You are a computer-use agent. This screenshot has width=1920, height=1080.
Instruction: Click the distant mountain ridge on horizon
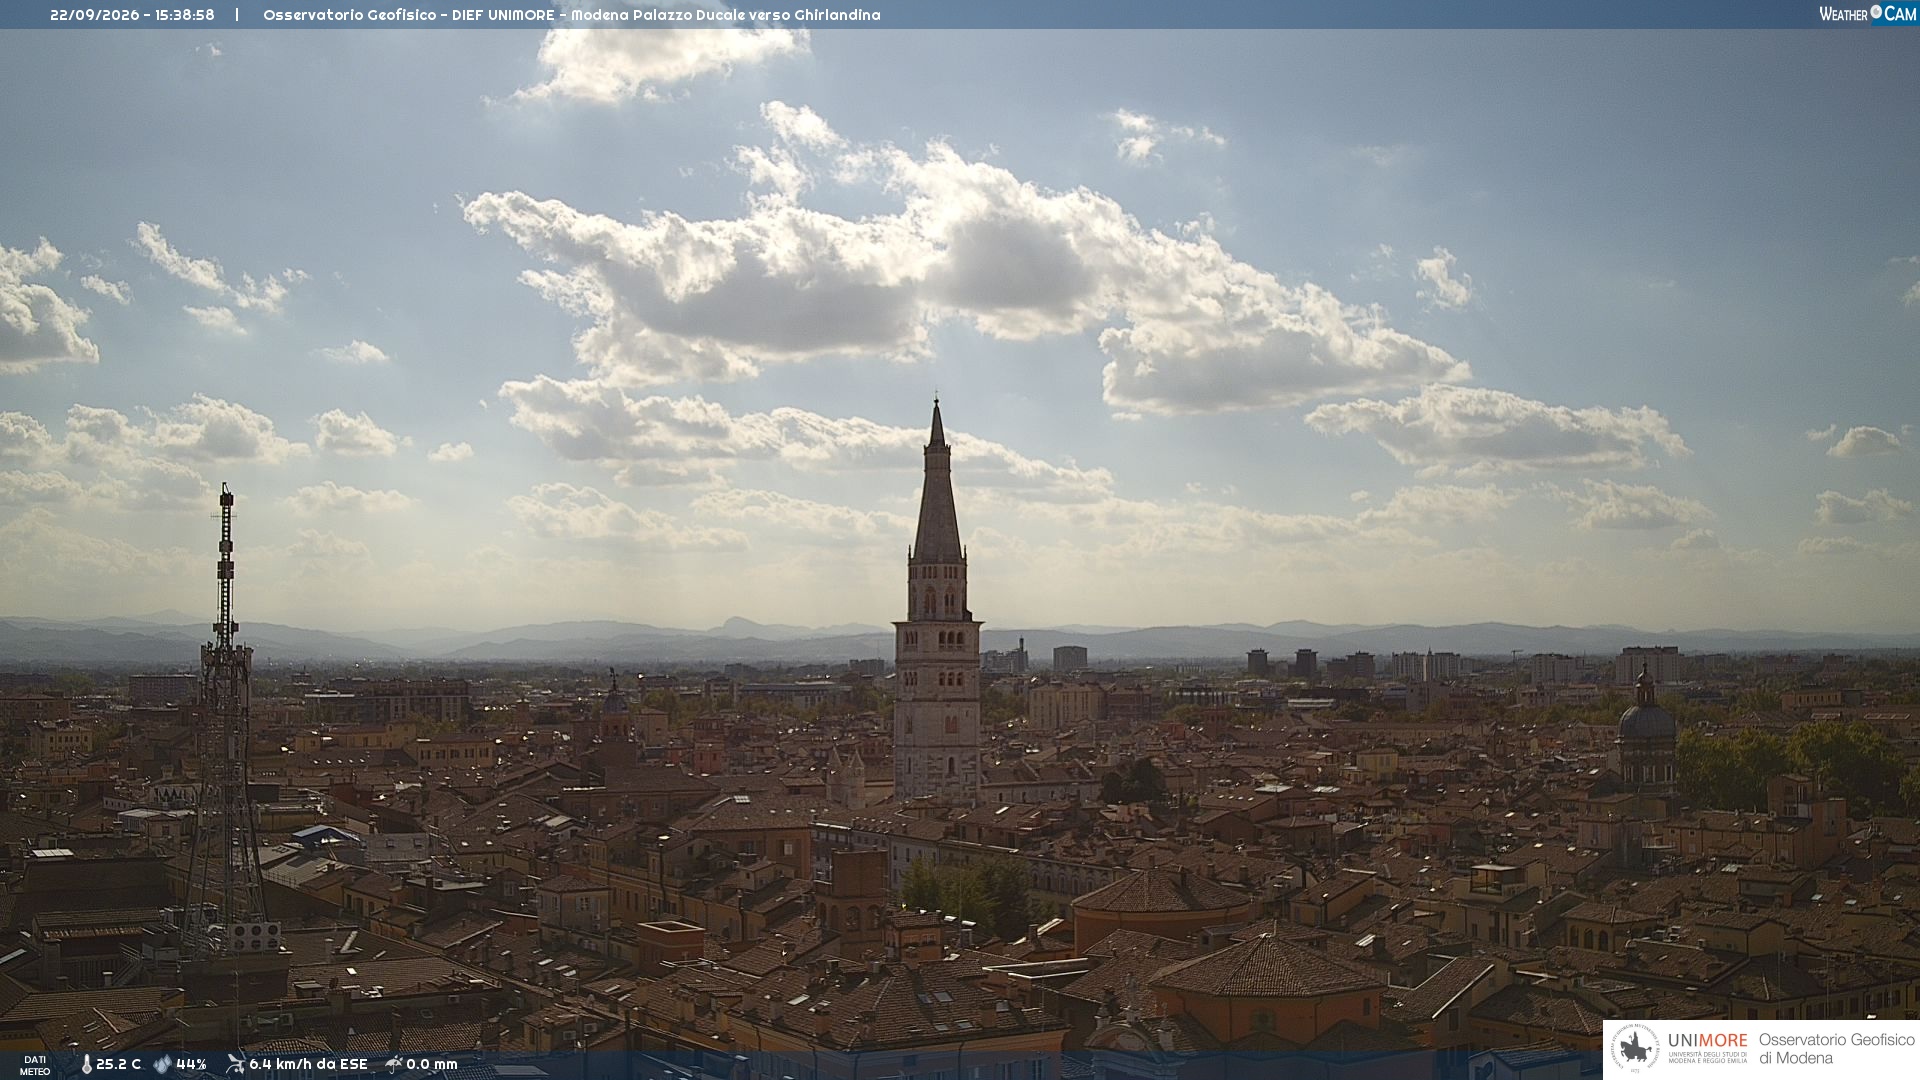click(x=960, y=640)
